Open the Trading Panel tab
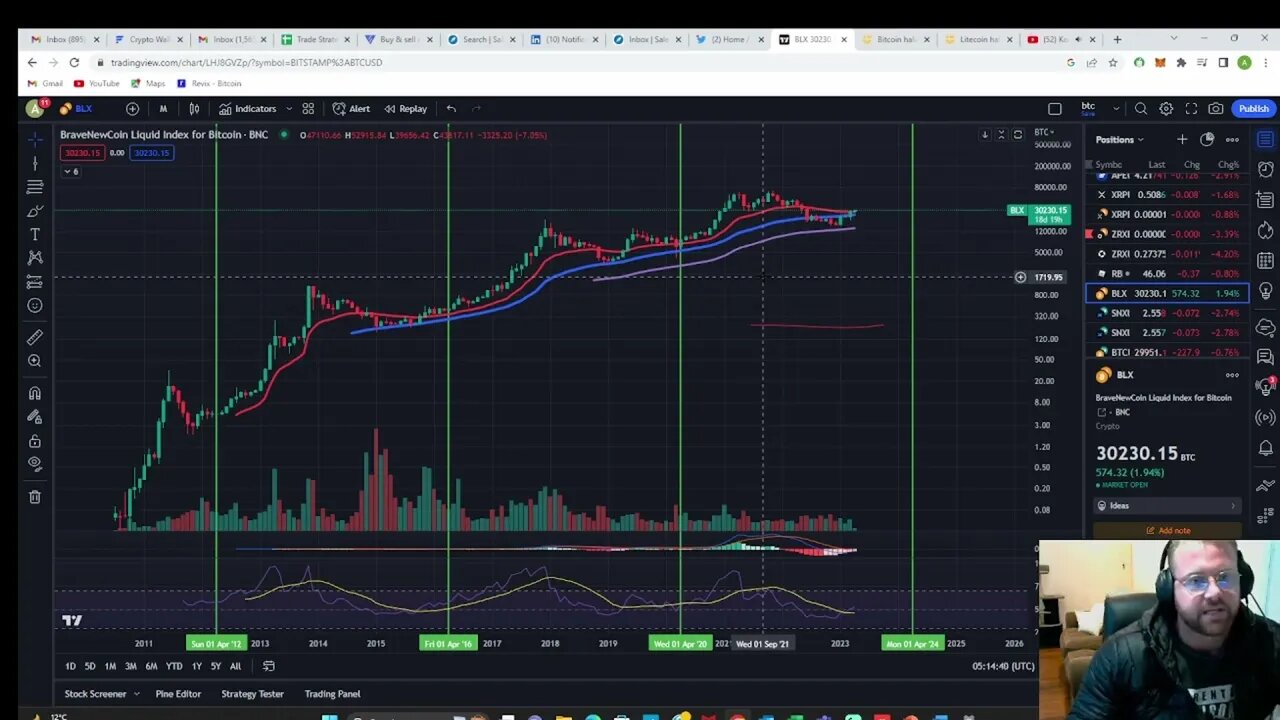 (332, 694)
